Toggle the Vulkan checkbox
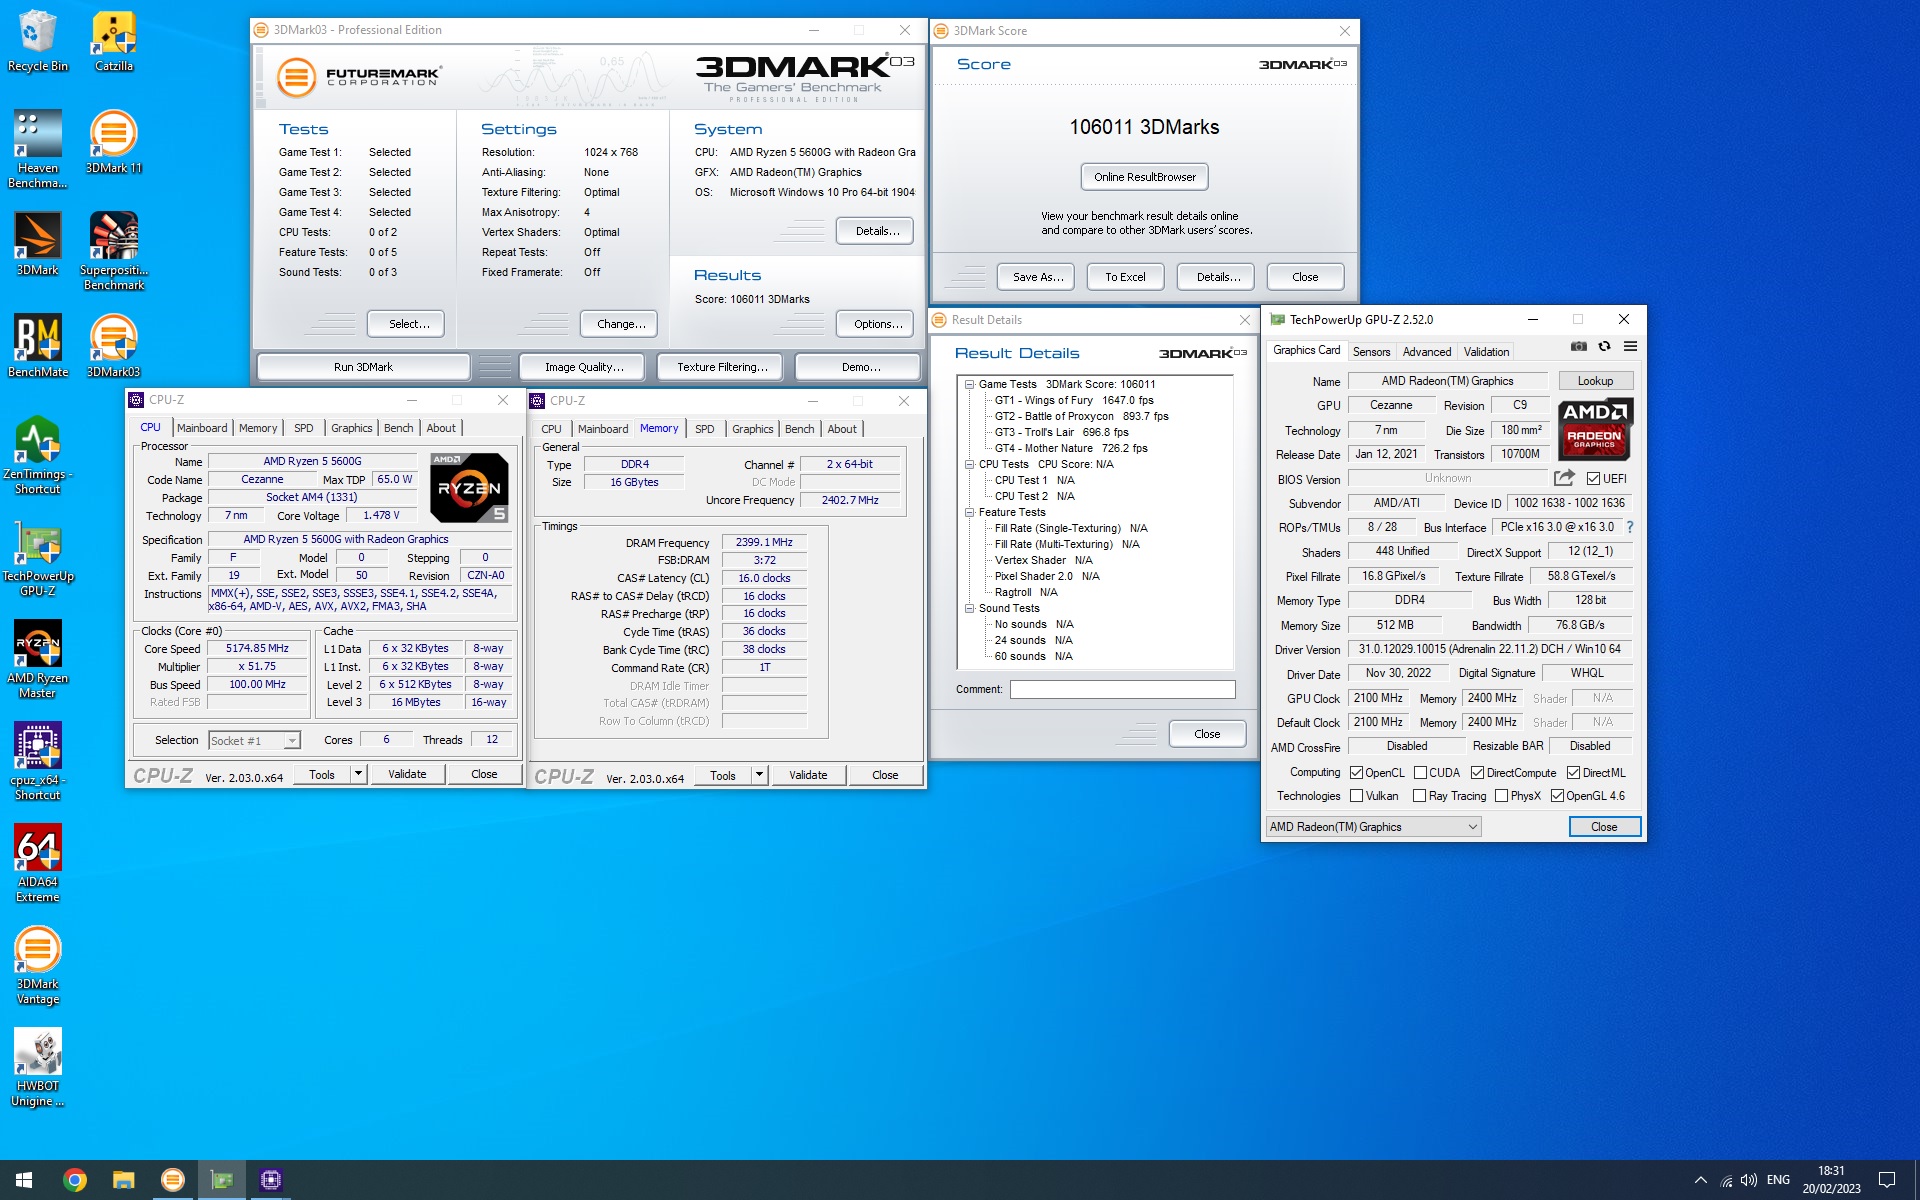 point(1357,796)
